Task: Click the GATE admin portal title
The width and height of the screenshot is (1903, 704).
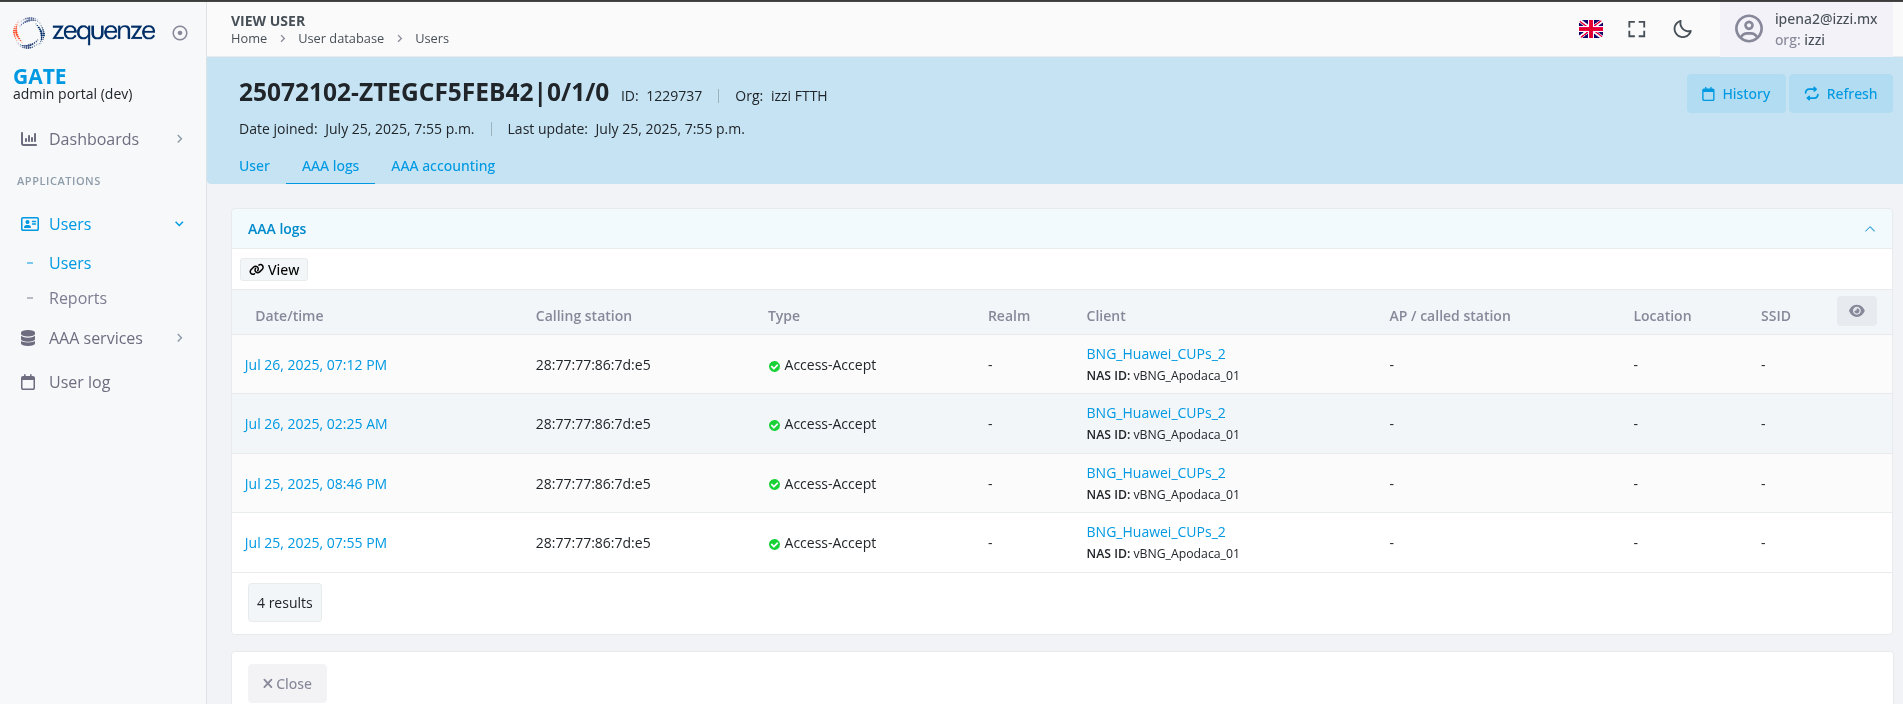Action: click(x=73, y=84)
